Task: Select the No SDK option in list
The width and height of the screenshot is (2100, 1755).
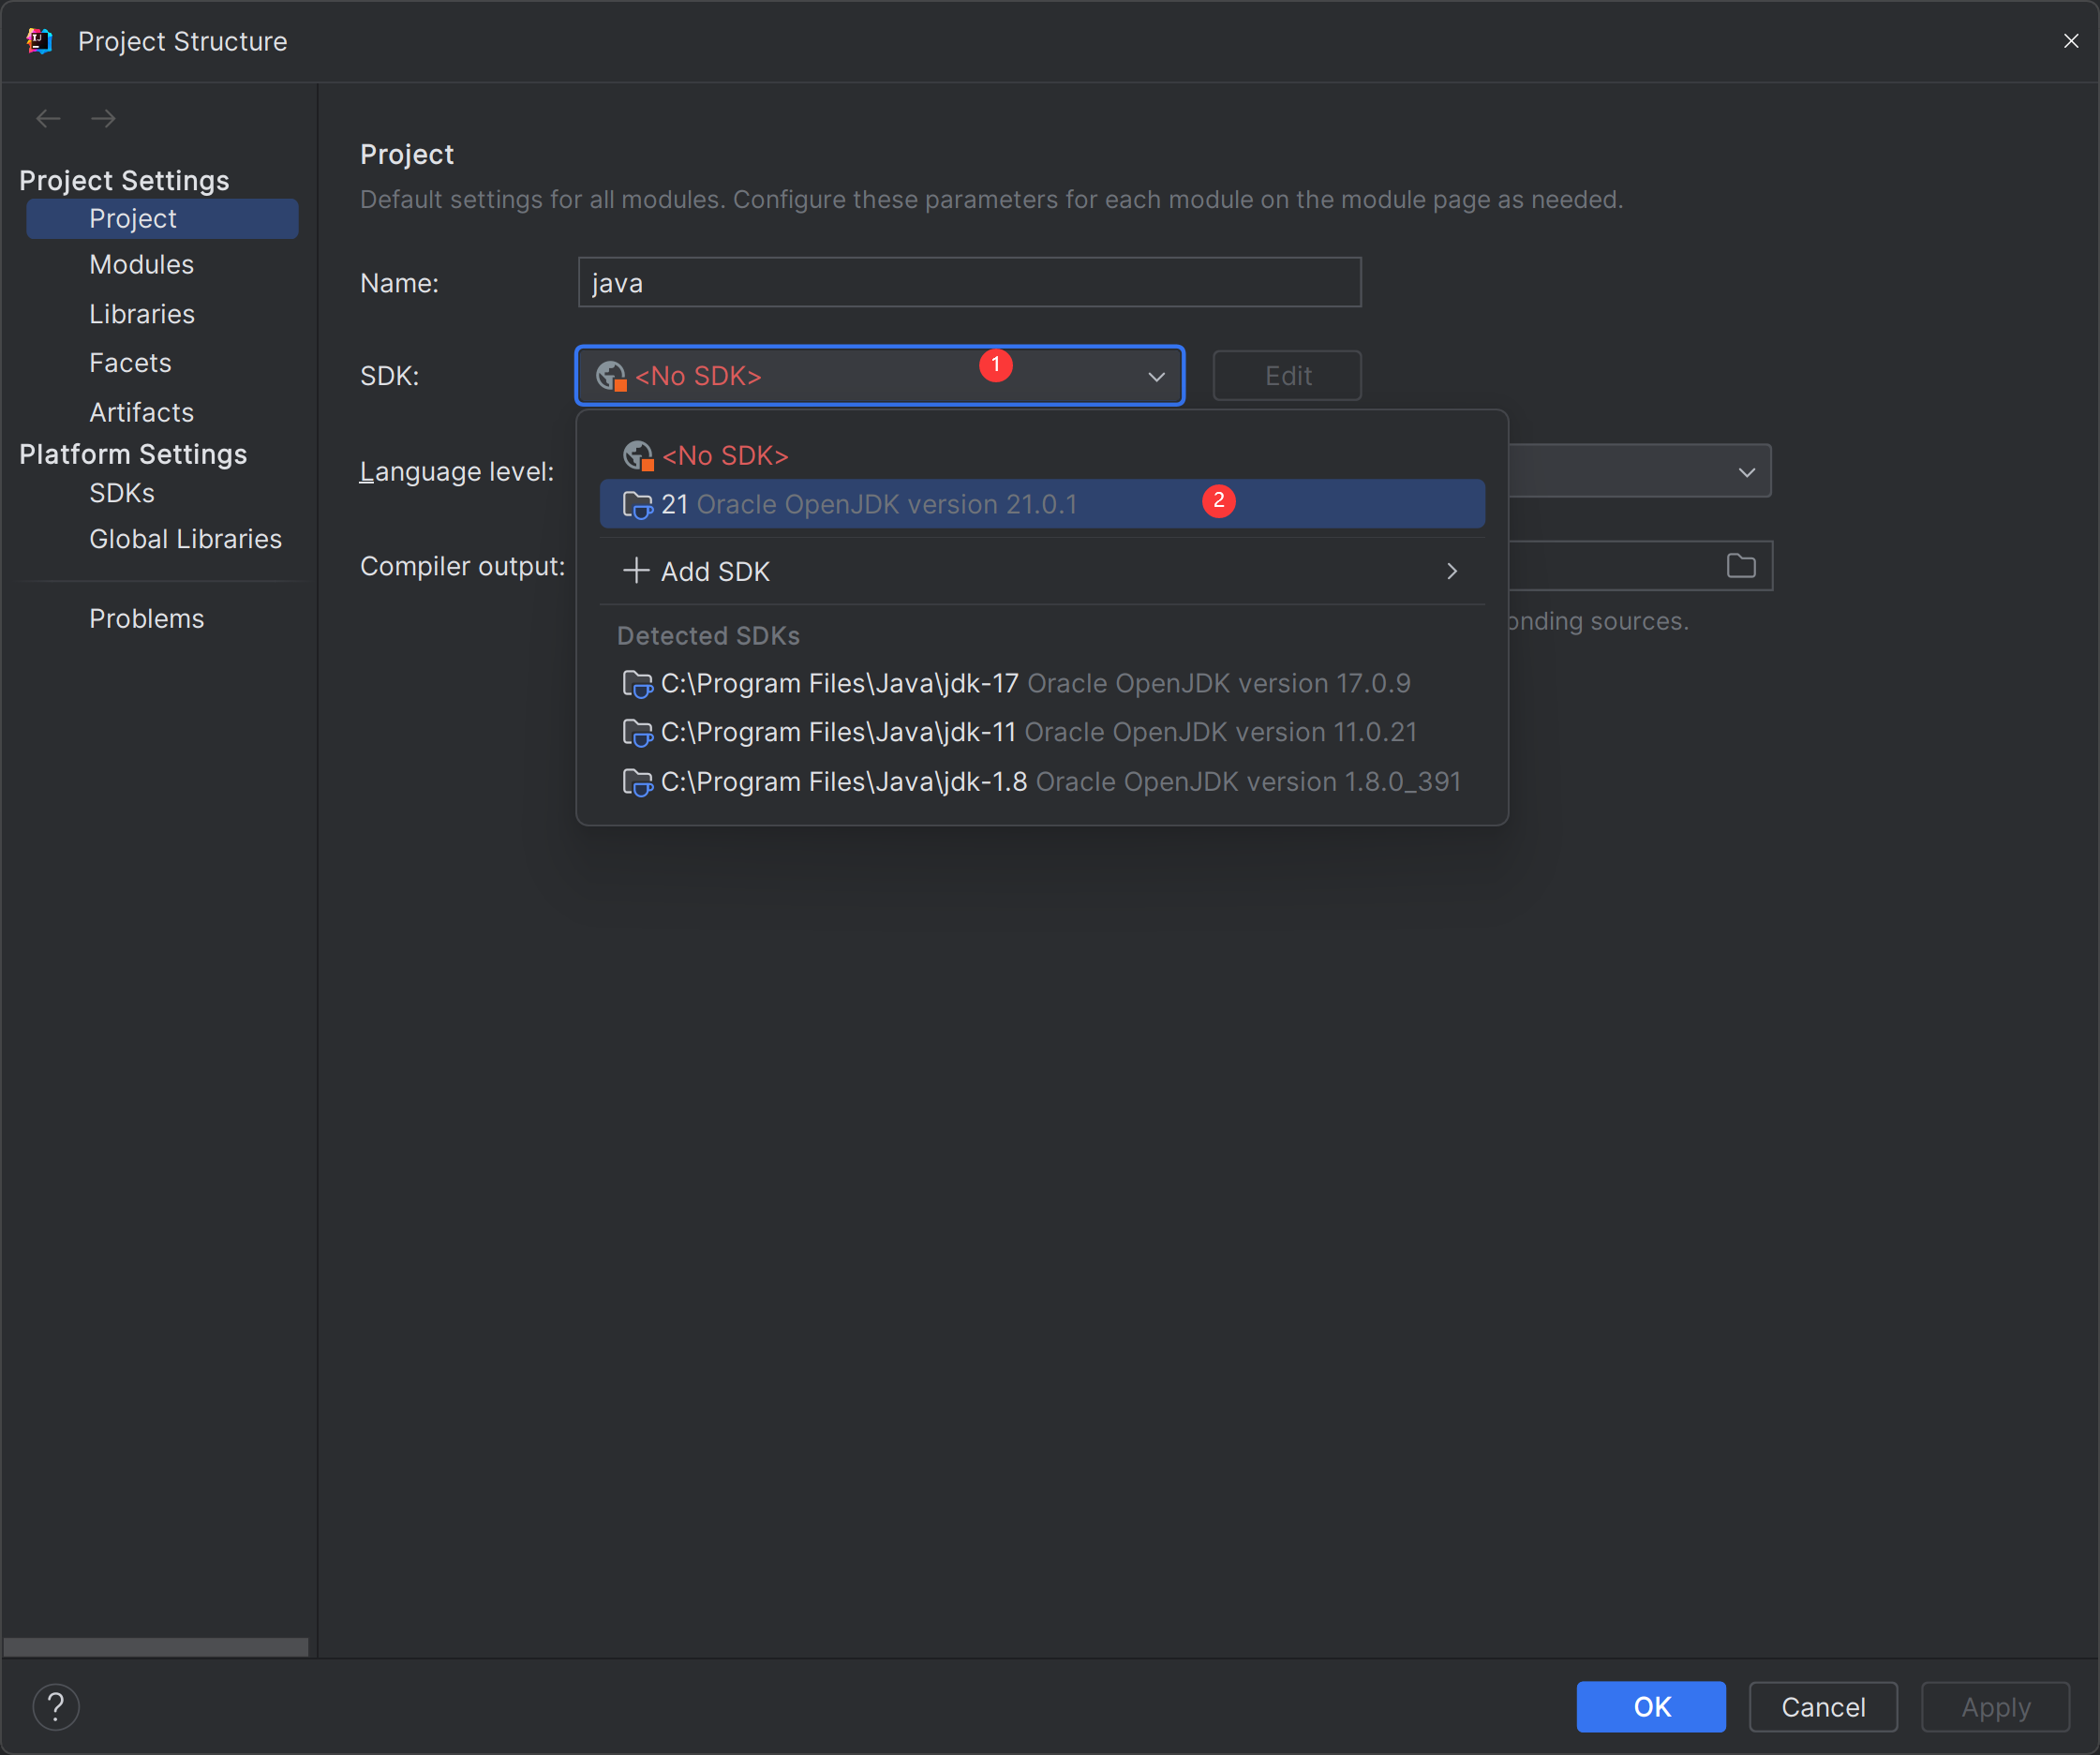Action: (1042, 456)
